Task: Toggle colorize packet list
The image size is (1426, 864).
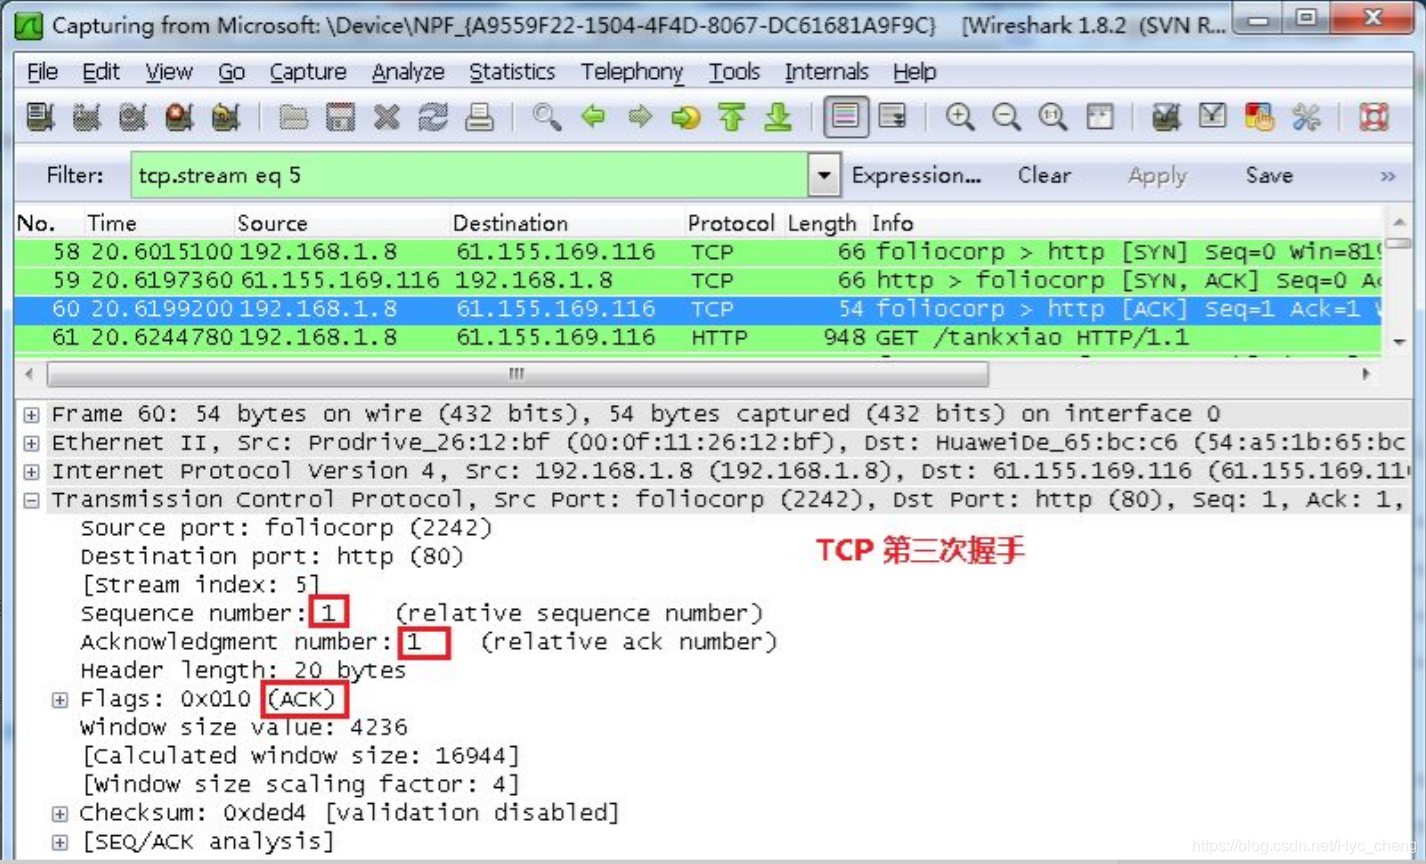Action: [846, 117]
